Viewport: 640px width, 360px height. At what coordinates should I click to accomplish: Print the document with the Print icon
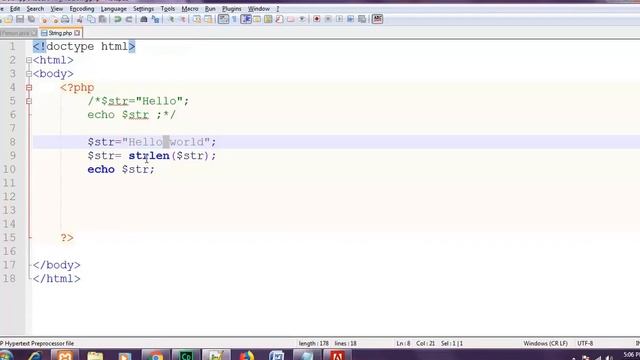[x=65, y=19]
